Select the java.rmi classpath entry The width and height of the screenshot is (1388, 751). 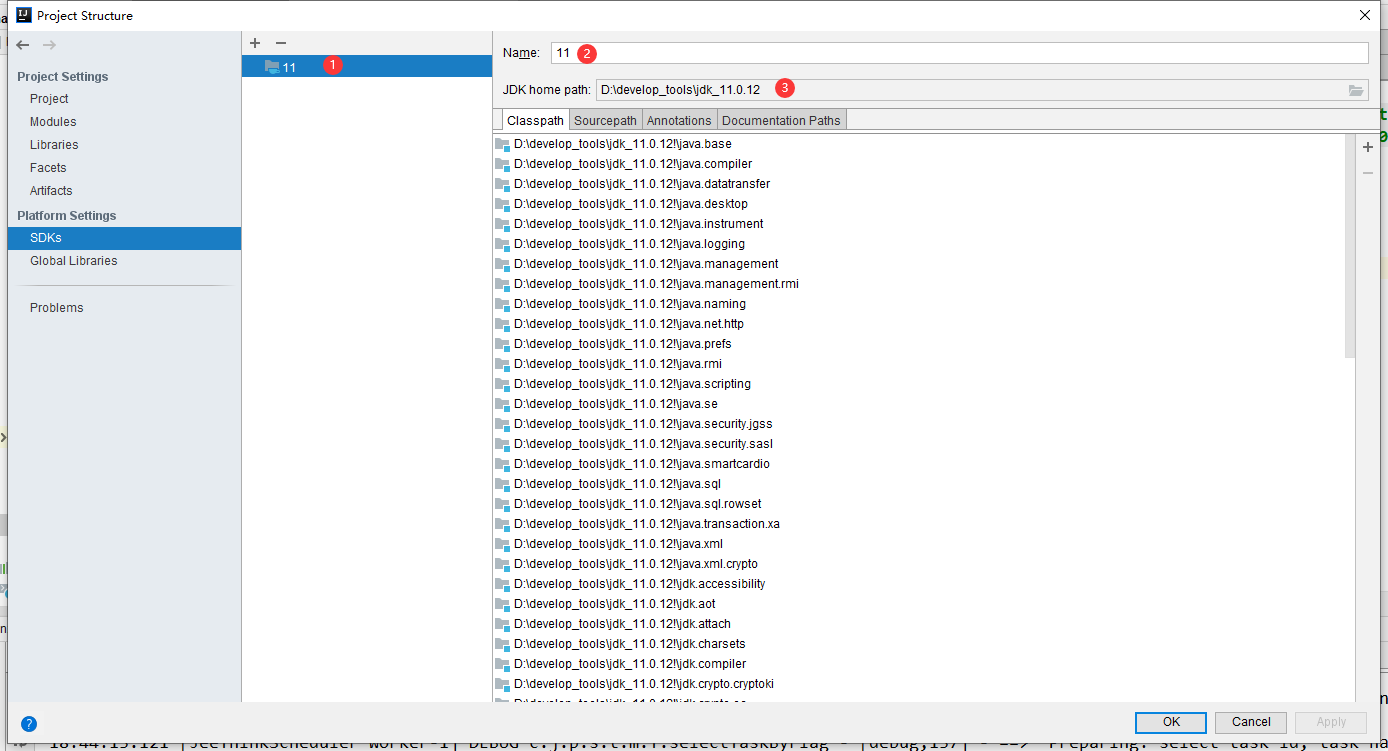coord(608,364)
